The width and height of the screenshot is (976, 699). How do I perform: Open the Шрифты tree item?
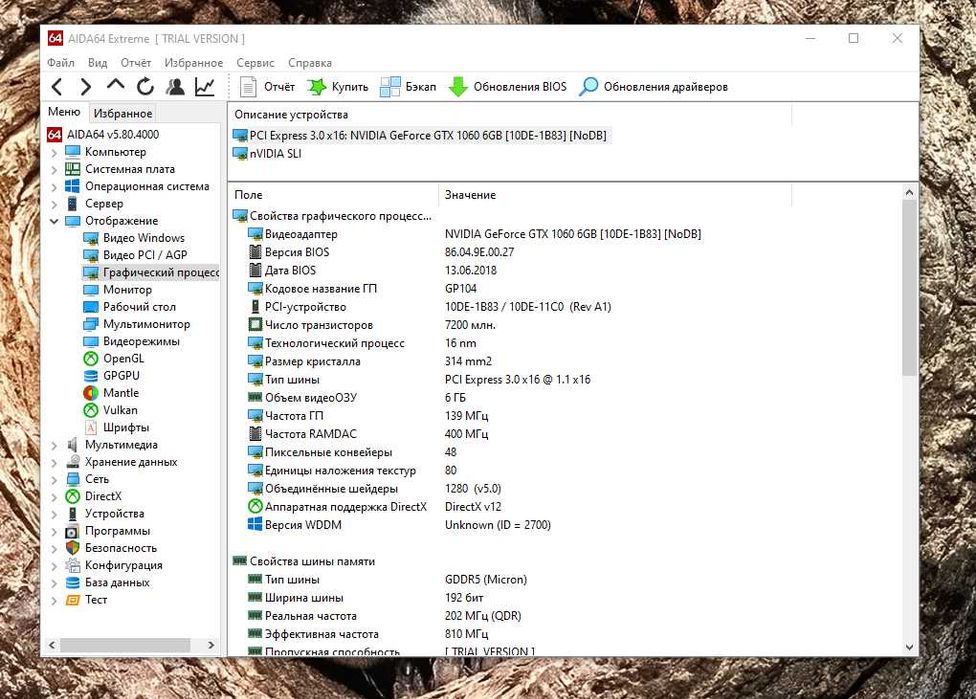click(116, 428)
